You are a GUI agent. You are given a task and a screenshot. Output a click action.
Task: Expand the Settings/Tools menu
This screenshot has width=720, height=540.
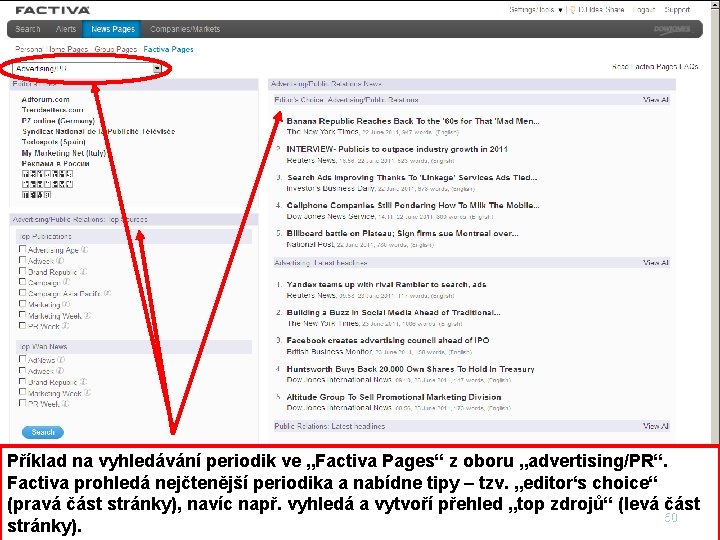coord(535,10)
